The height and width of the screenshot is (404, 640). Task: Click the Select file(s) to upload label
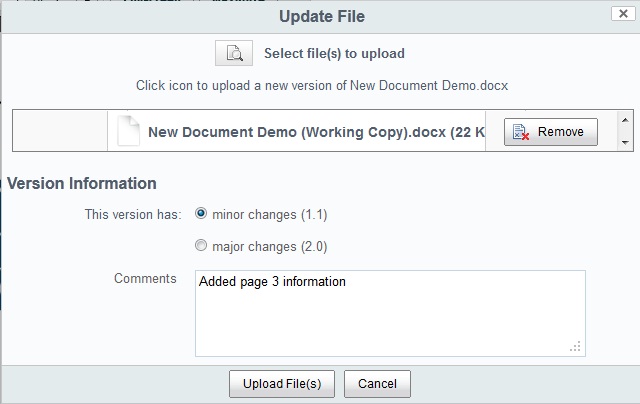click(334, 53)
